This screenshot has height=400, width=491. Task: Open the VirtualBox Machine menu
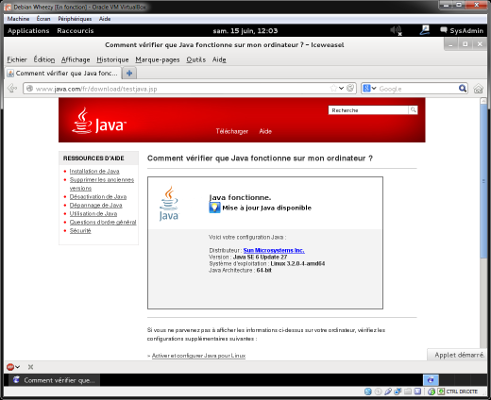point(18,19)
